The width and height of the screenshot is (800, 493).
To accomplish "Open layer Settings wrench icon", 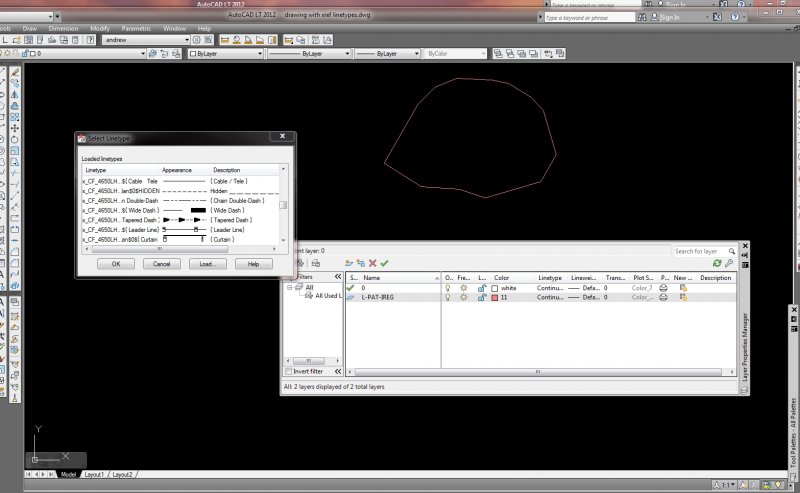I will point(729,263).
